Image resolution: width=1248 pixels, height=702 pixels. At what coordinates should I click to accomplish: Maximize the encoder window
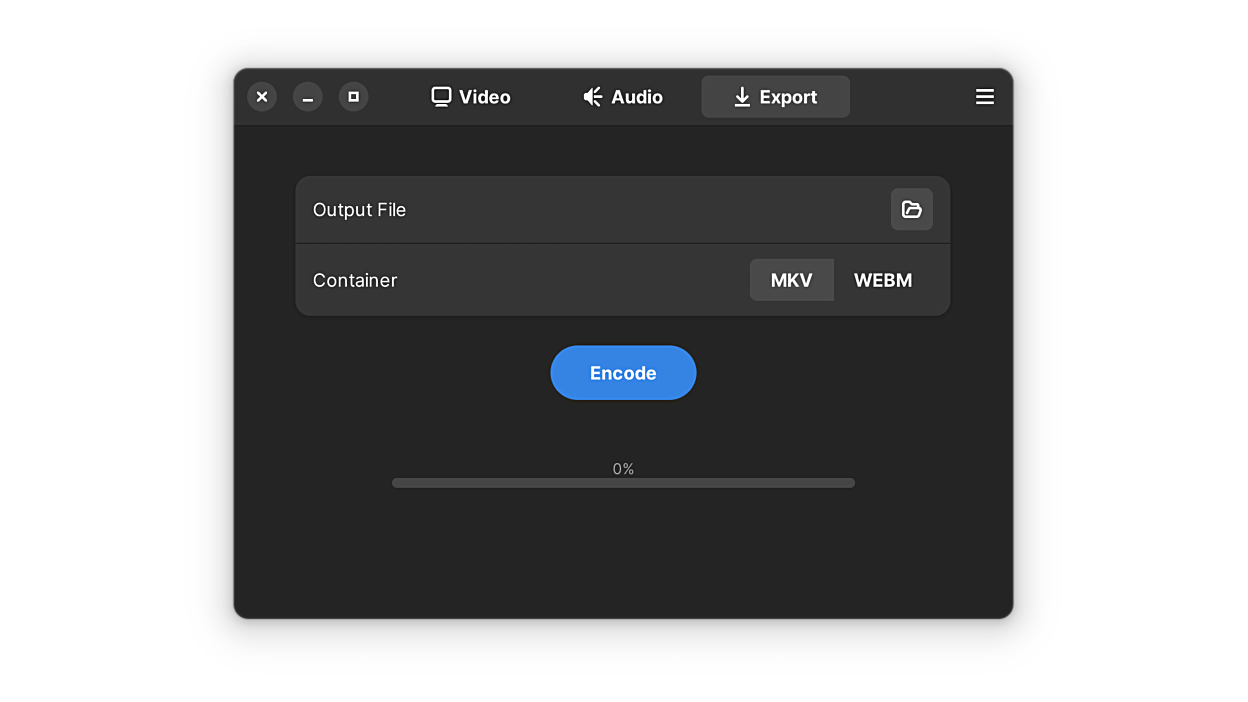coord(353,96)
